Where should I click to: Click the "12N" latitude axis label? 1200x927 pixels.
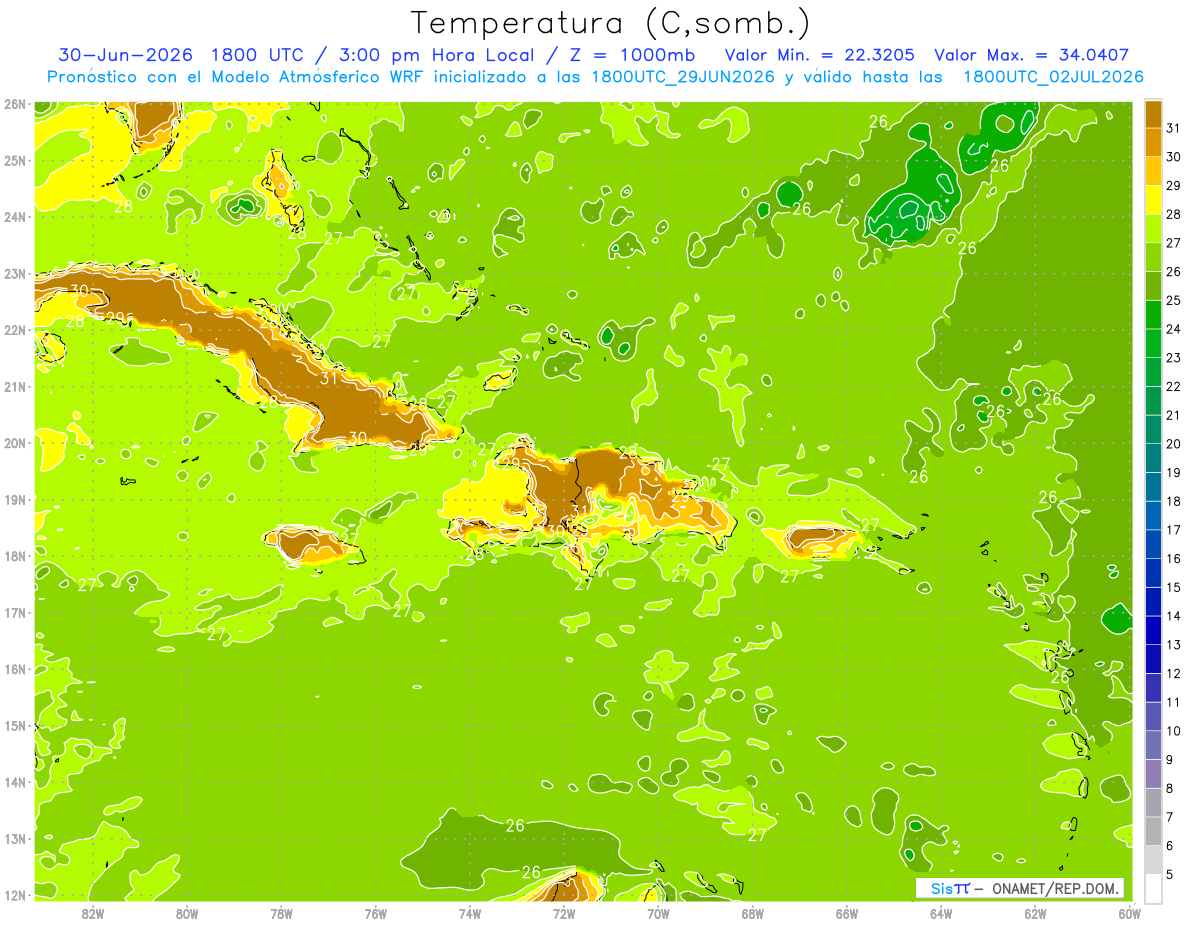pyautogui.click(x=15, y=895)
